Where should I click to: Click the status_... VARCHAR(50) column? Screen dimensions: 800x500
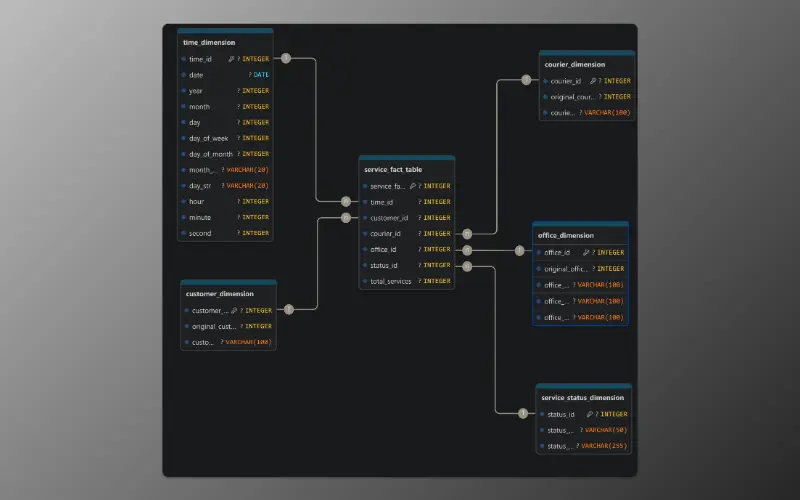584,430
